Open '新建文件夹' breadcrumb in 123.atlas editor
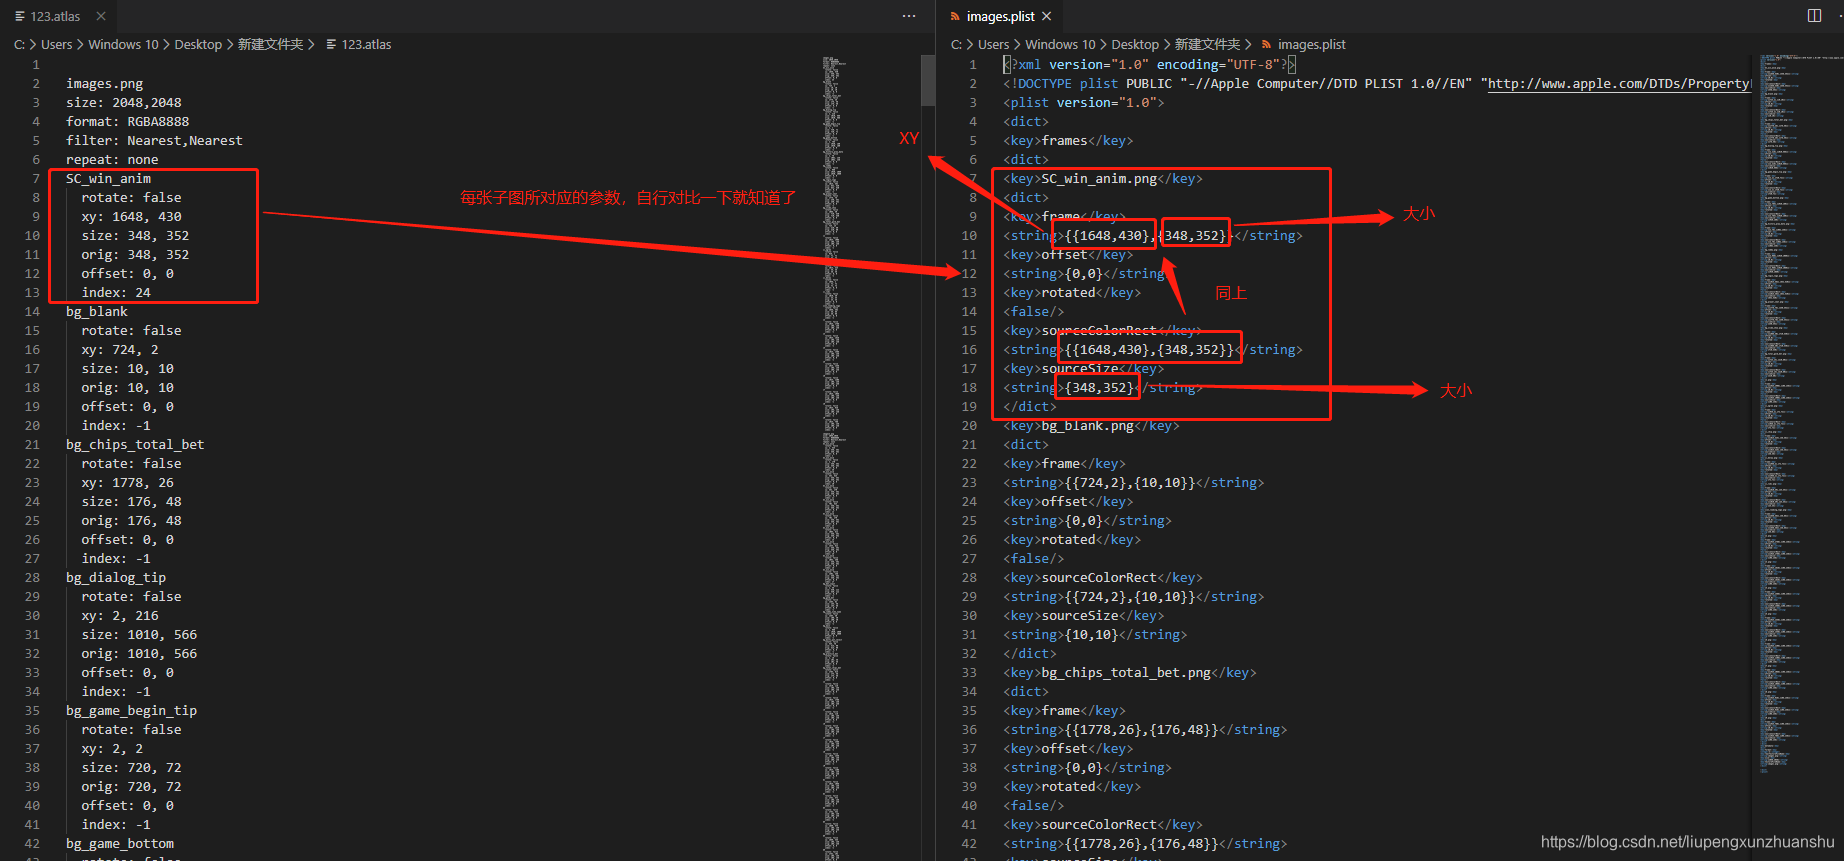Image resolution: width=1844 pixels, height=861 pixels. tap(270, 45)
